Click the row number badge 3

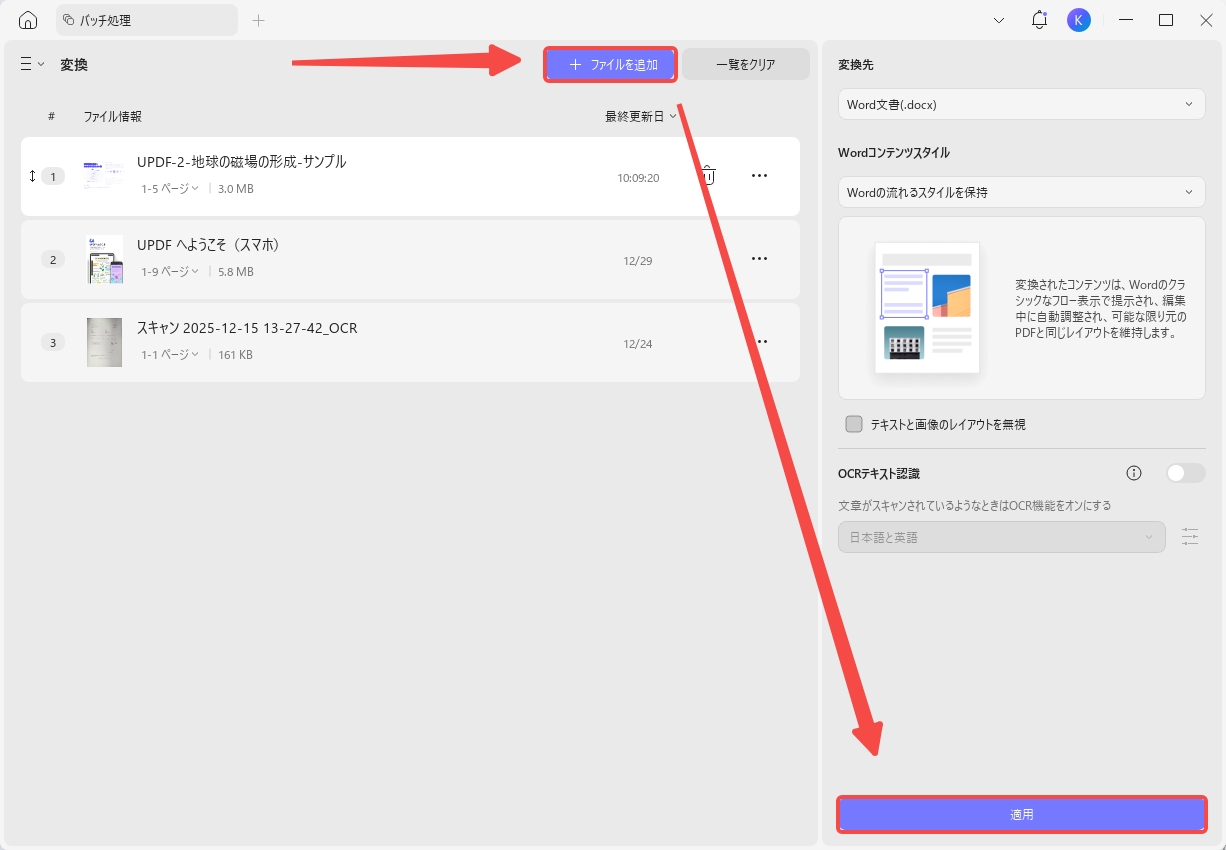pos(53,342)
